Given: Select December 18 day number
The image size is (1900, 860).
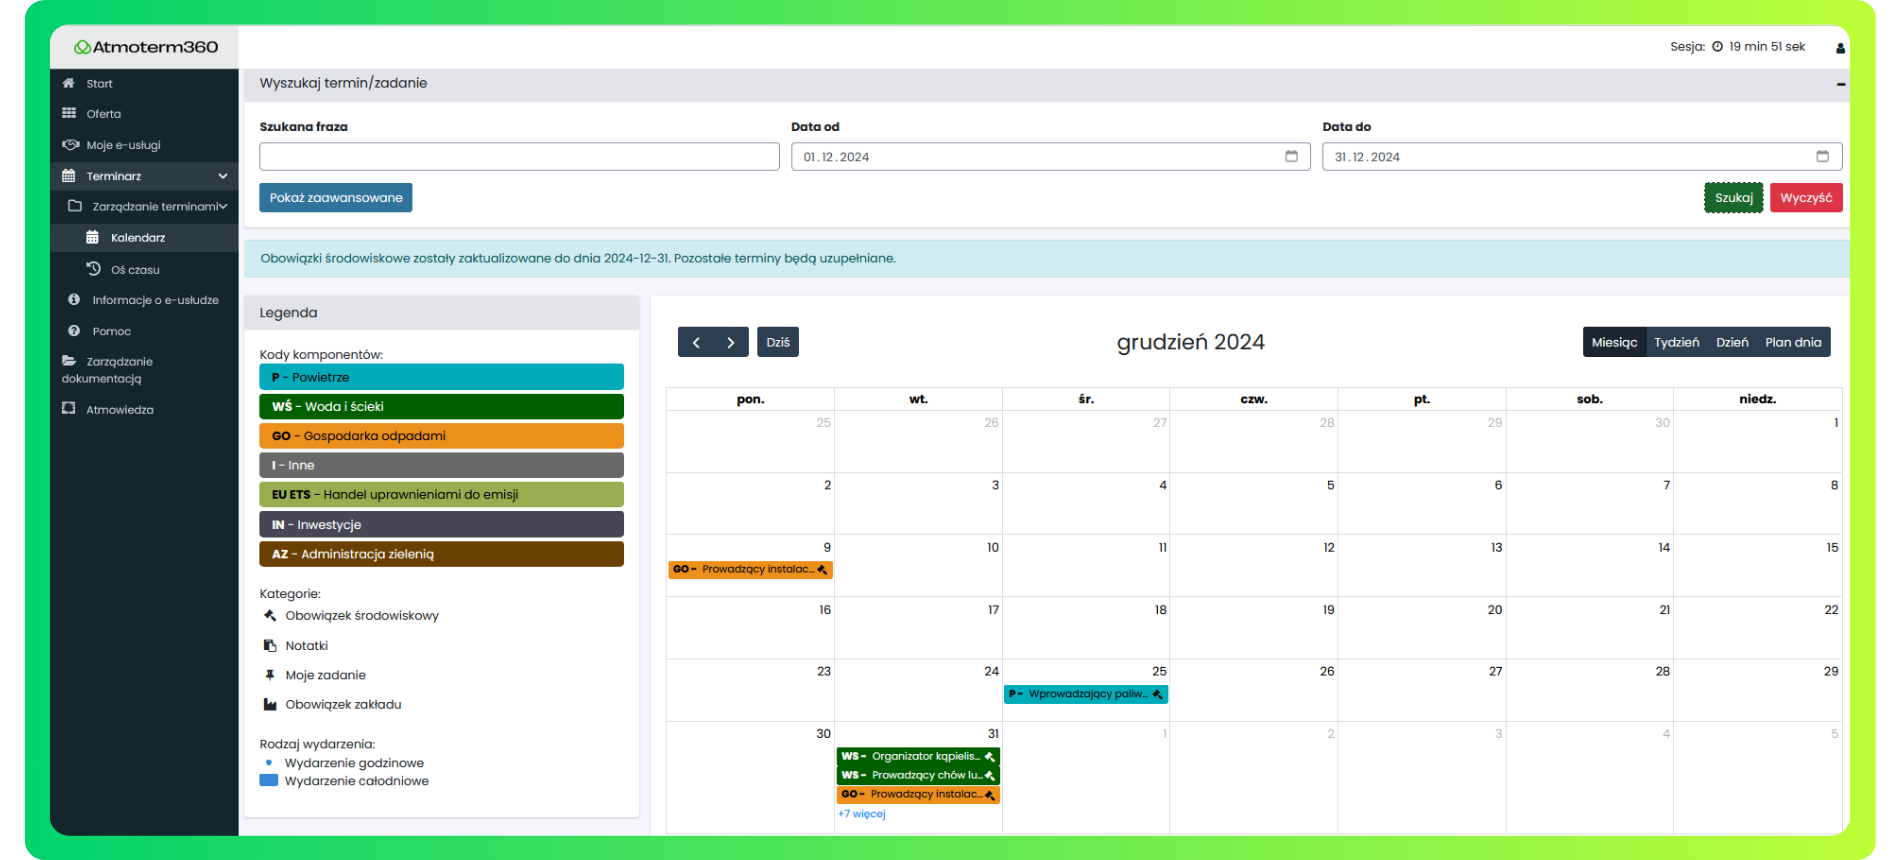Looking at the screenshot, I should [x=1160, y=610].
